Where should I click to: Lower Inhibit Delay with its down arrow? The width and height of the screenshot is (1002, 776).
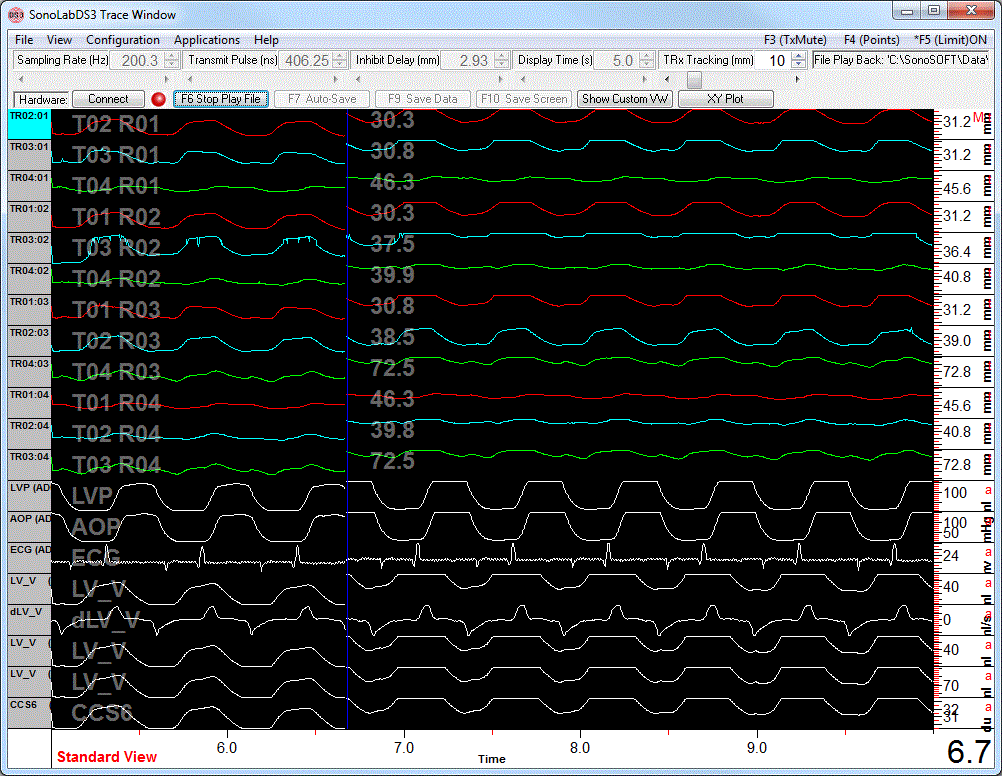point(502,65)
